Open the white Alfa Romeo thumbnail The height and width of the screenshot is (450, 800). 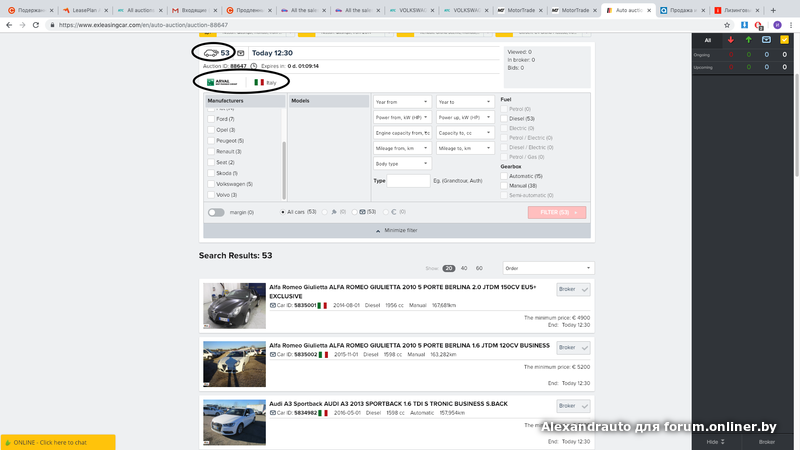pos(234,364)
